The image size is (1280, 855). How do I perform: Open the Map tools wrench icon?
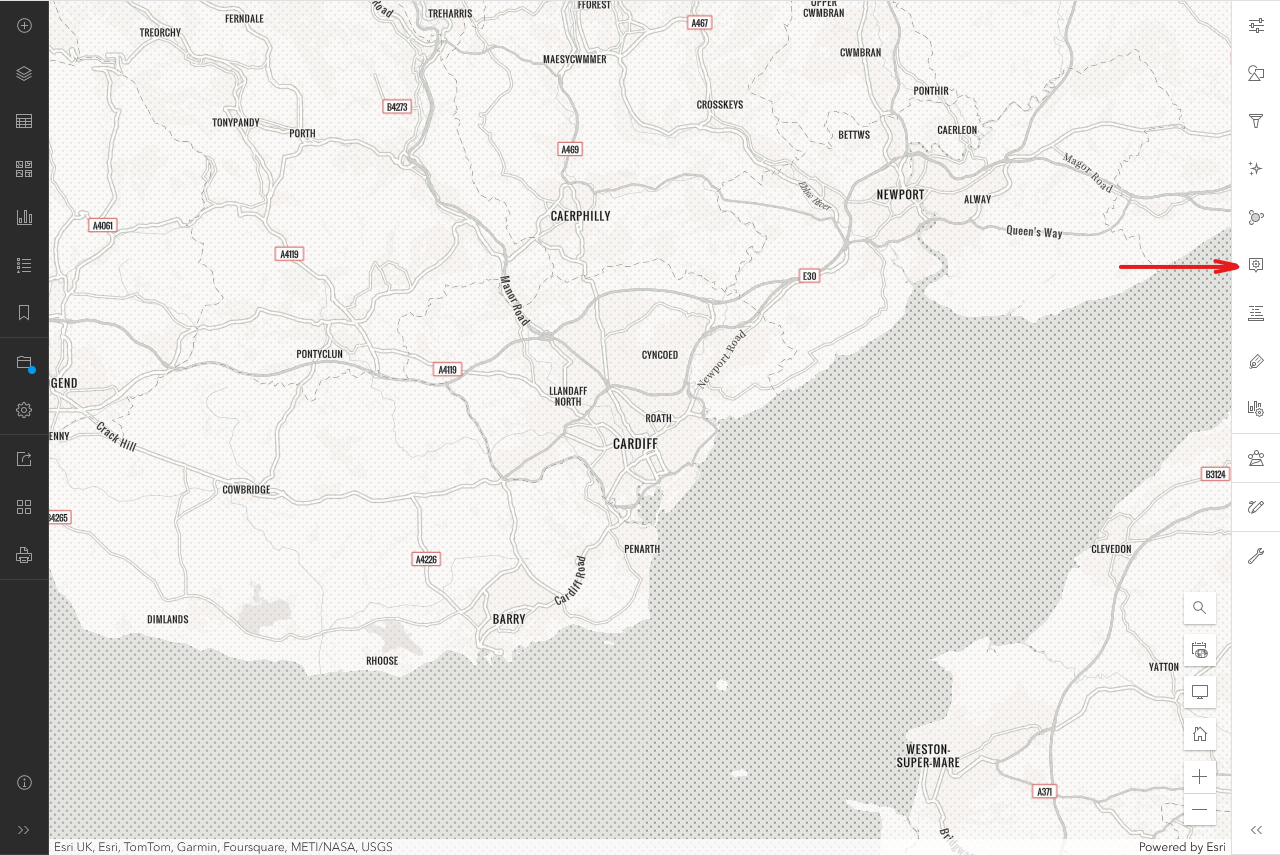click(1256, 556)
